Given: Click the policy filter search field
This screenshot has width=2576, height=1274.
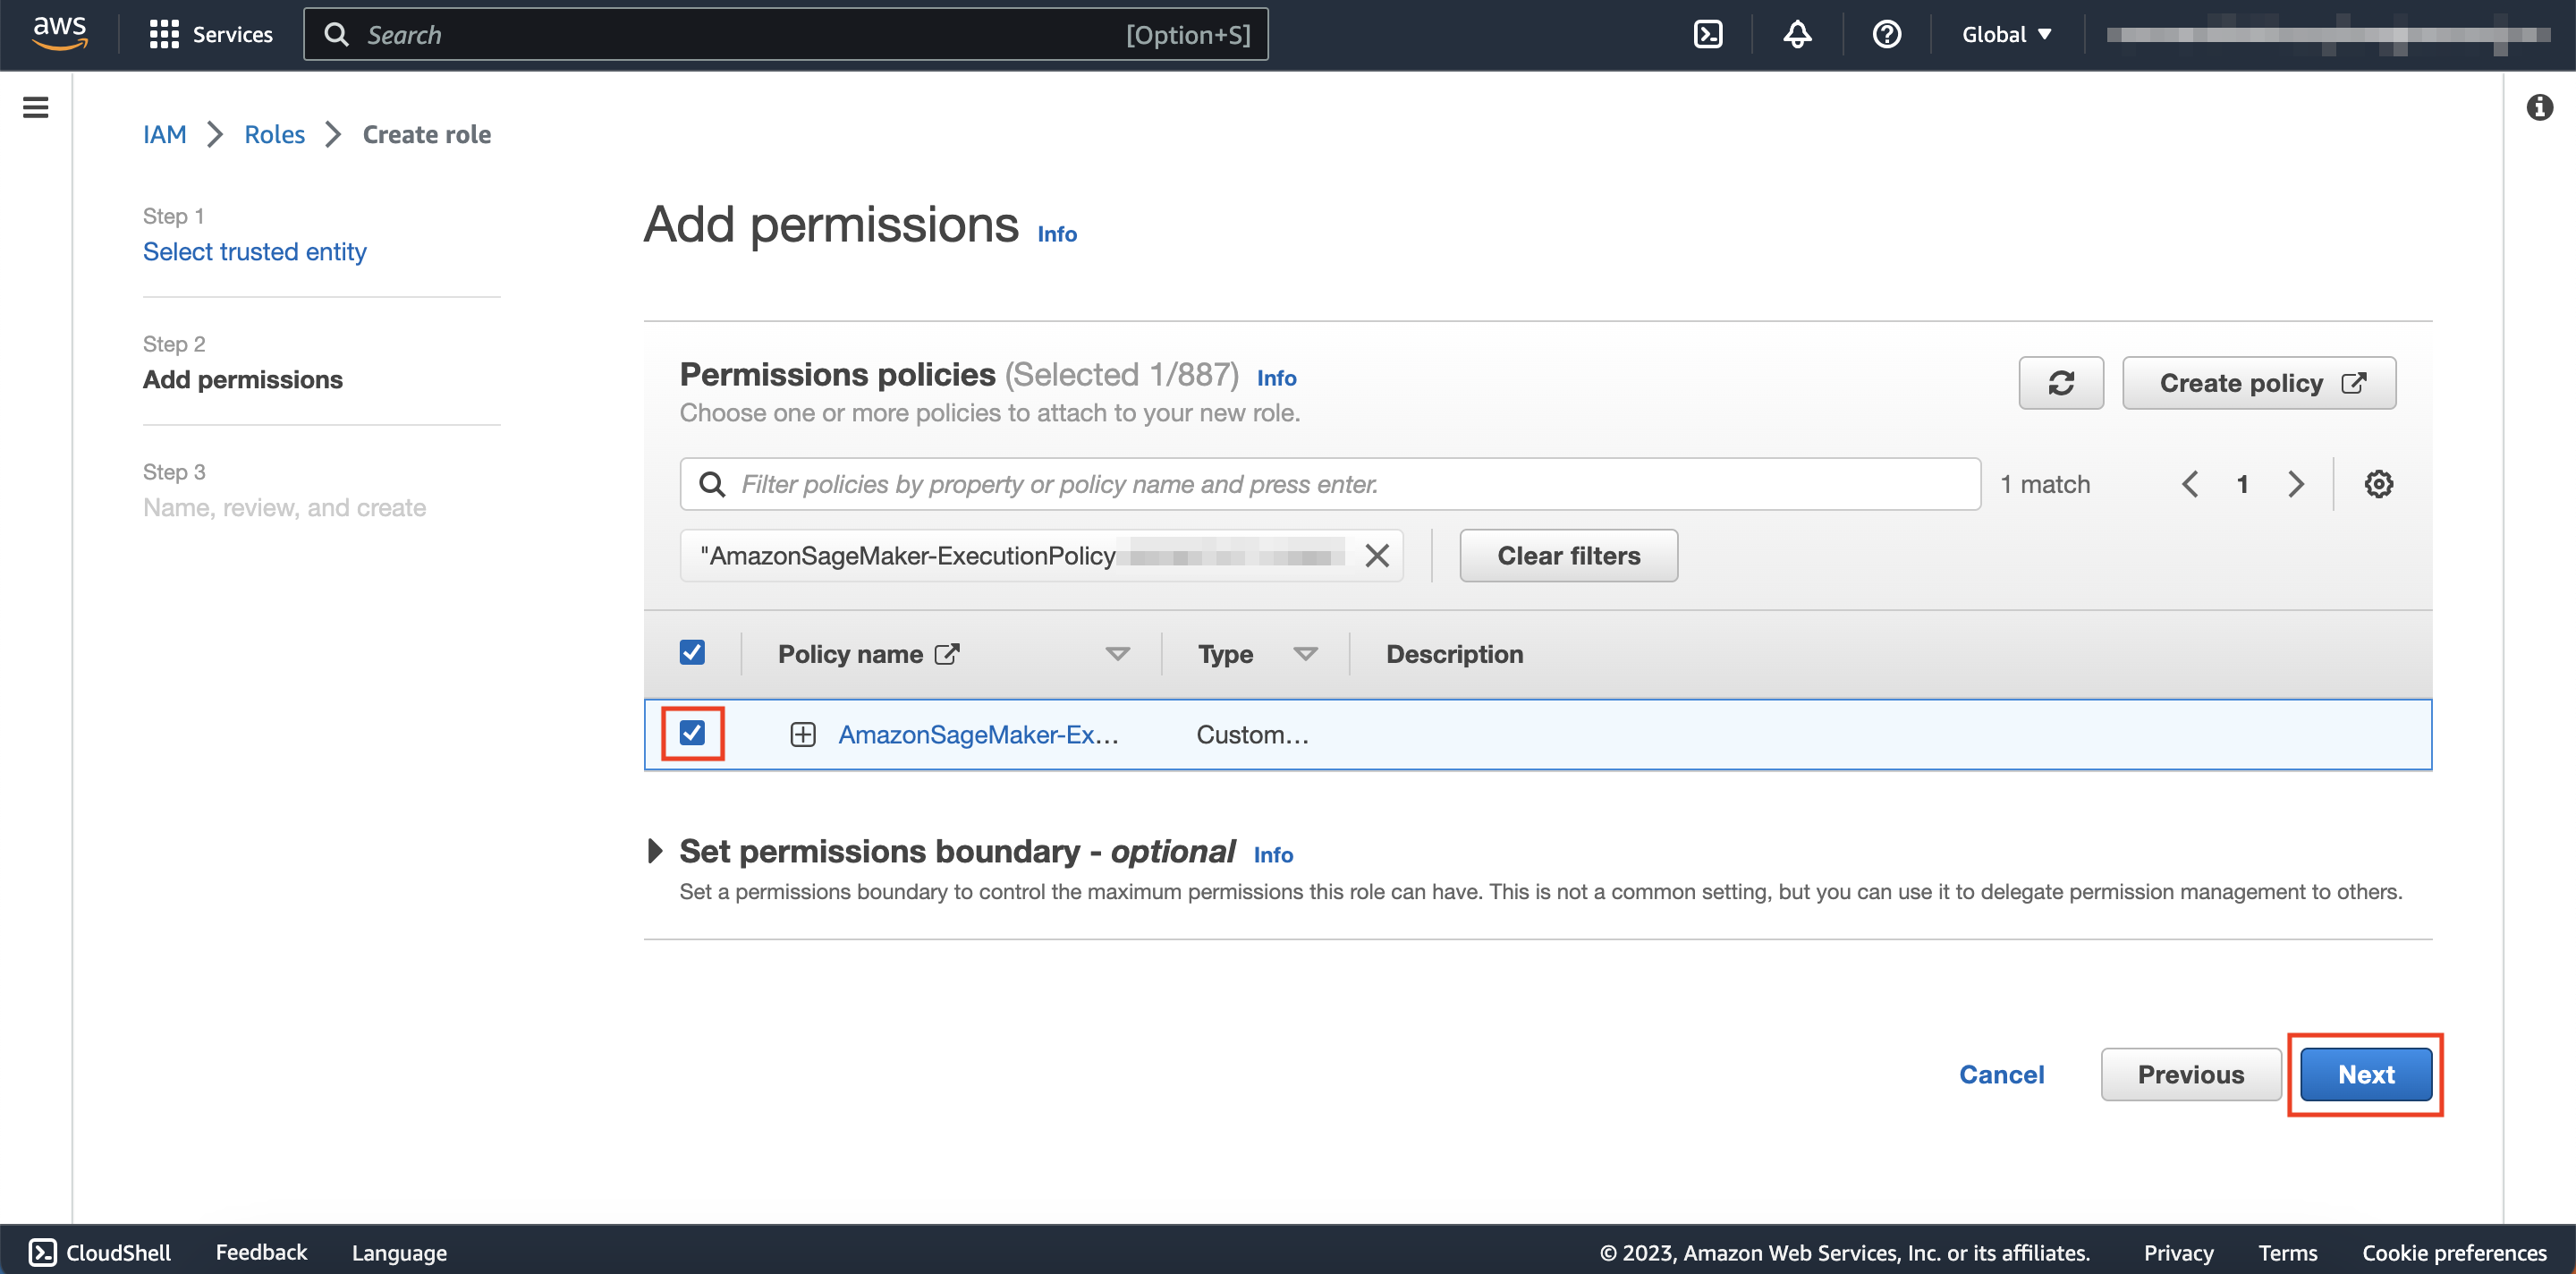Looking at the screenshot, I should point(1330,484).
